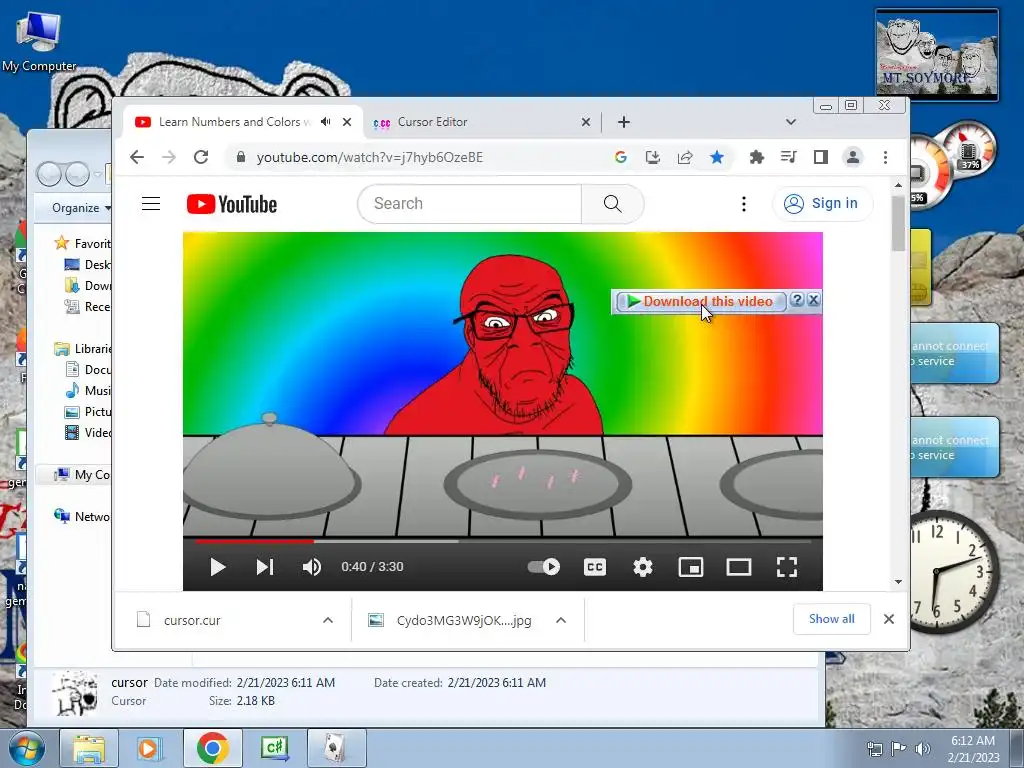Screen dimensions: 1024x768
Task: Click the Chrome taskbar icon
Action: pyautogui.click(x=212, y=748)
